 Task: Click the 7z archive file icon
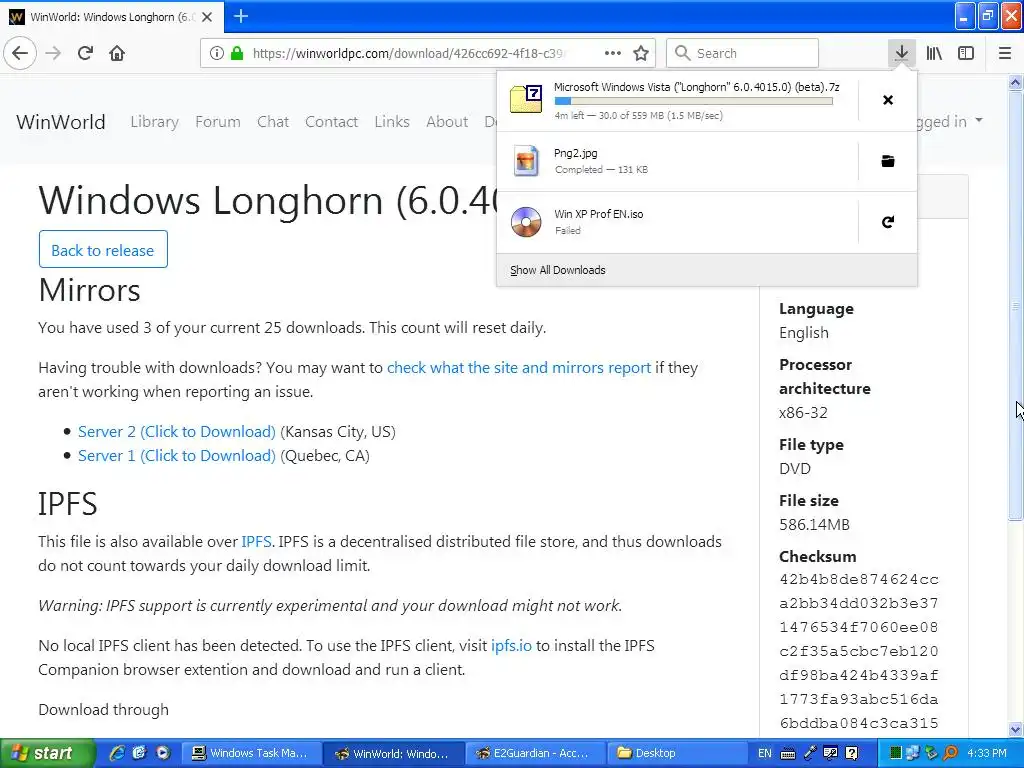click(x=526, y=99)
